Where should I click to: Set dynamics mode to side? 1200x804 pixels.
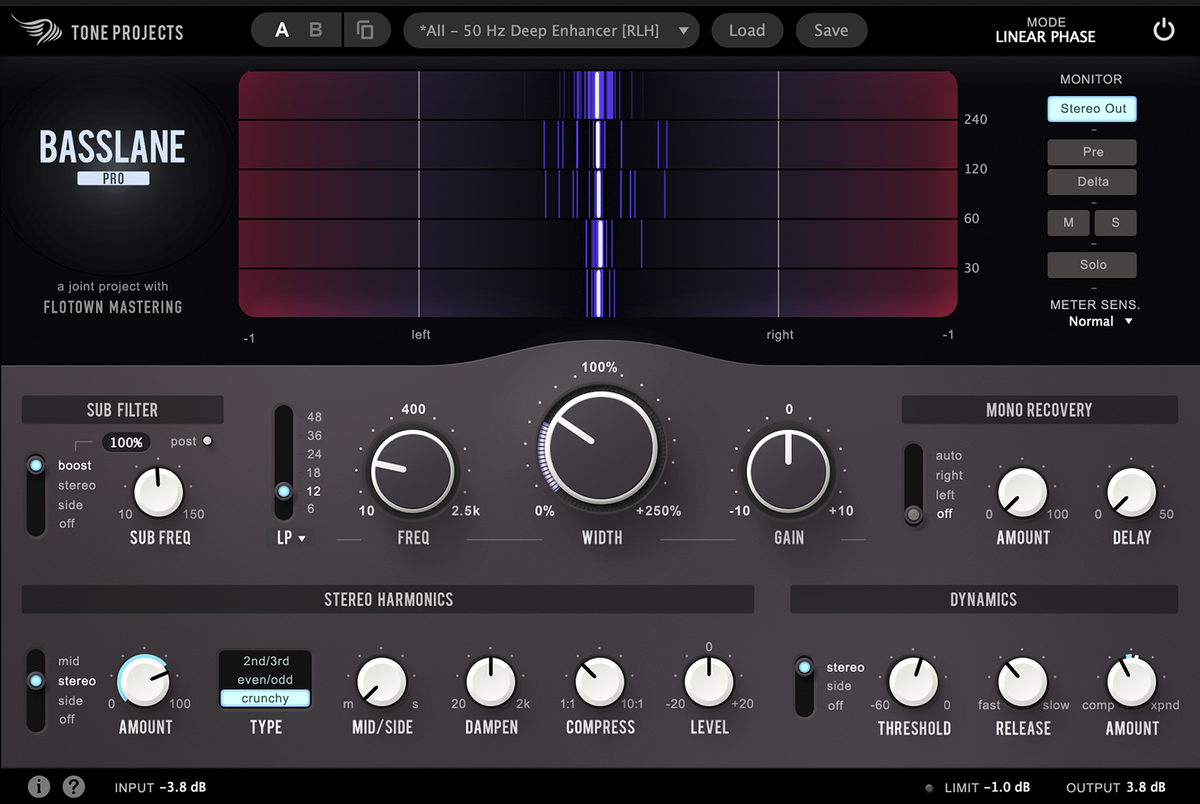click(839, 686)
